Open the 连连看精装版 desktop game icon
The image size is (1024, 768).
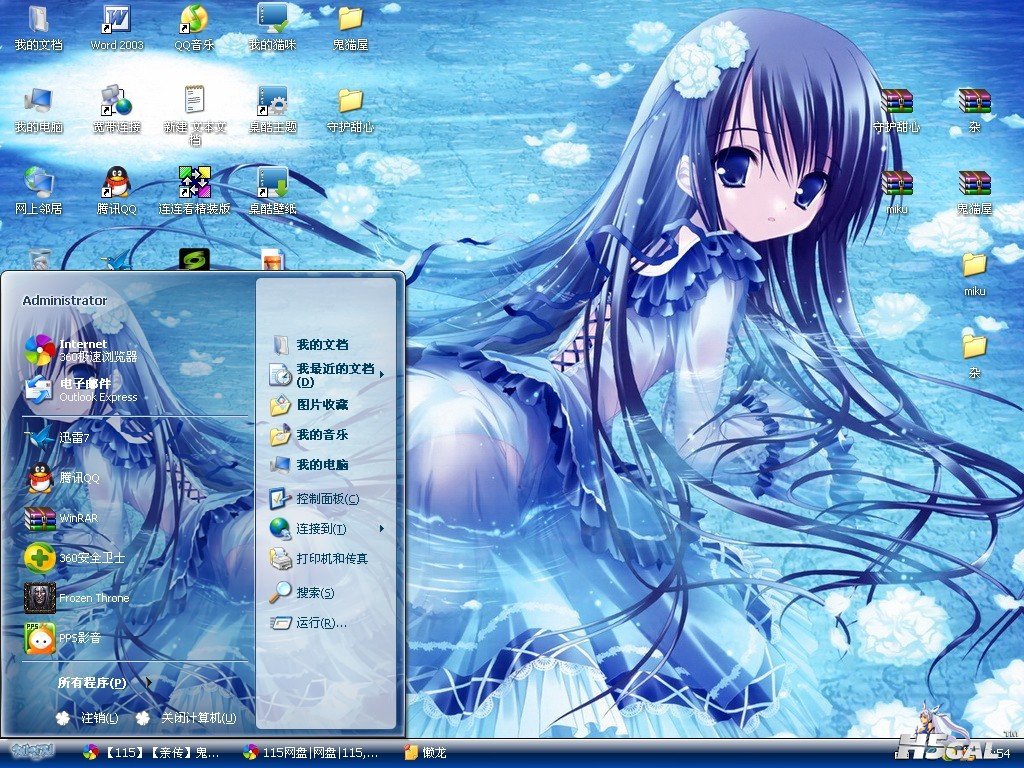194,190
